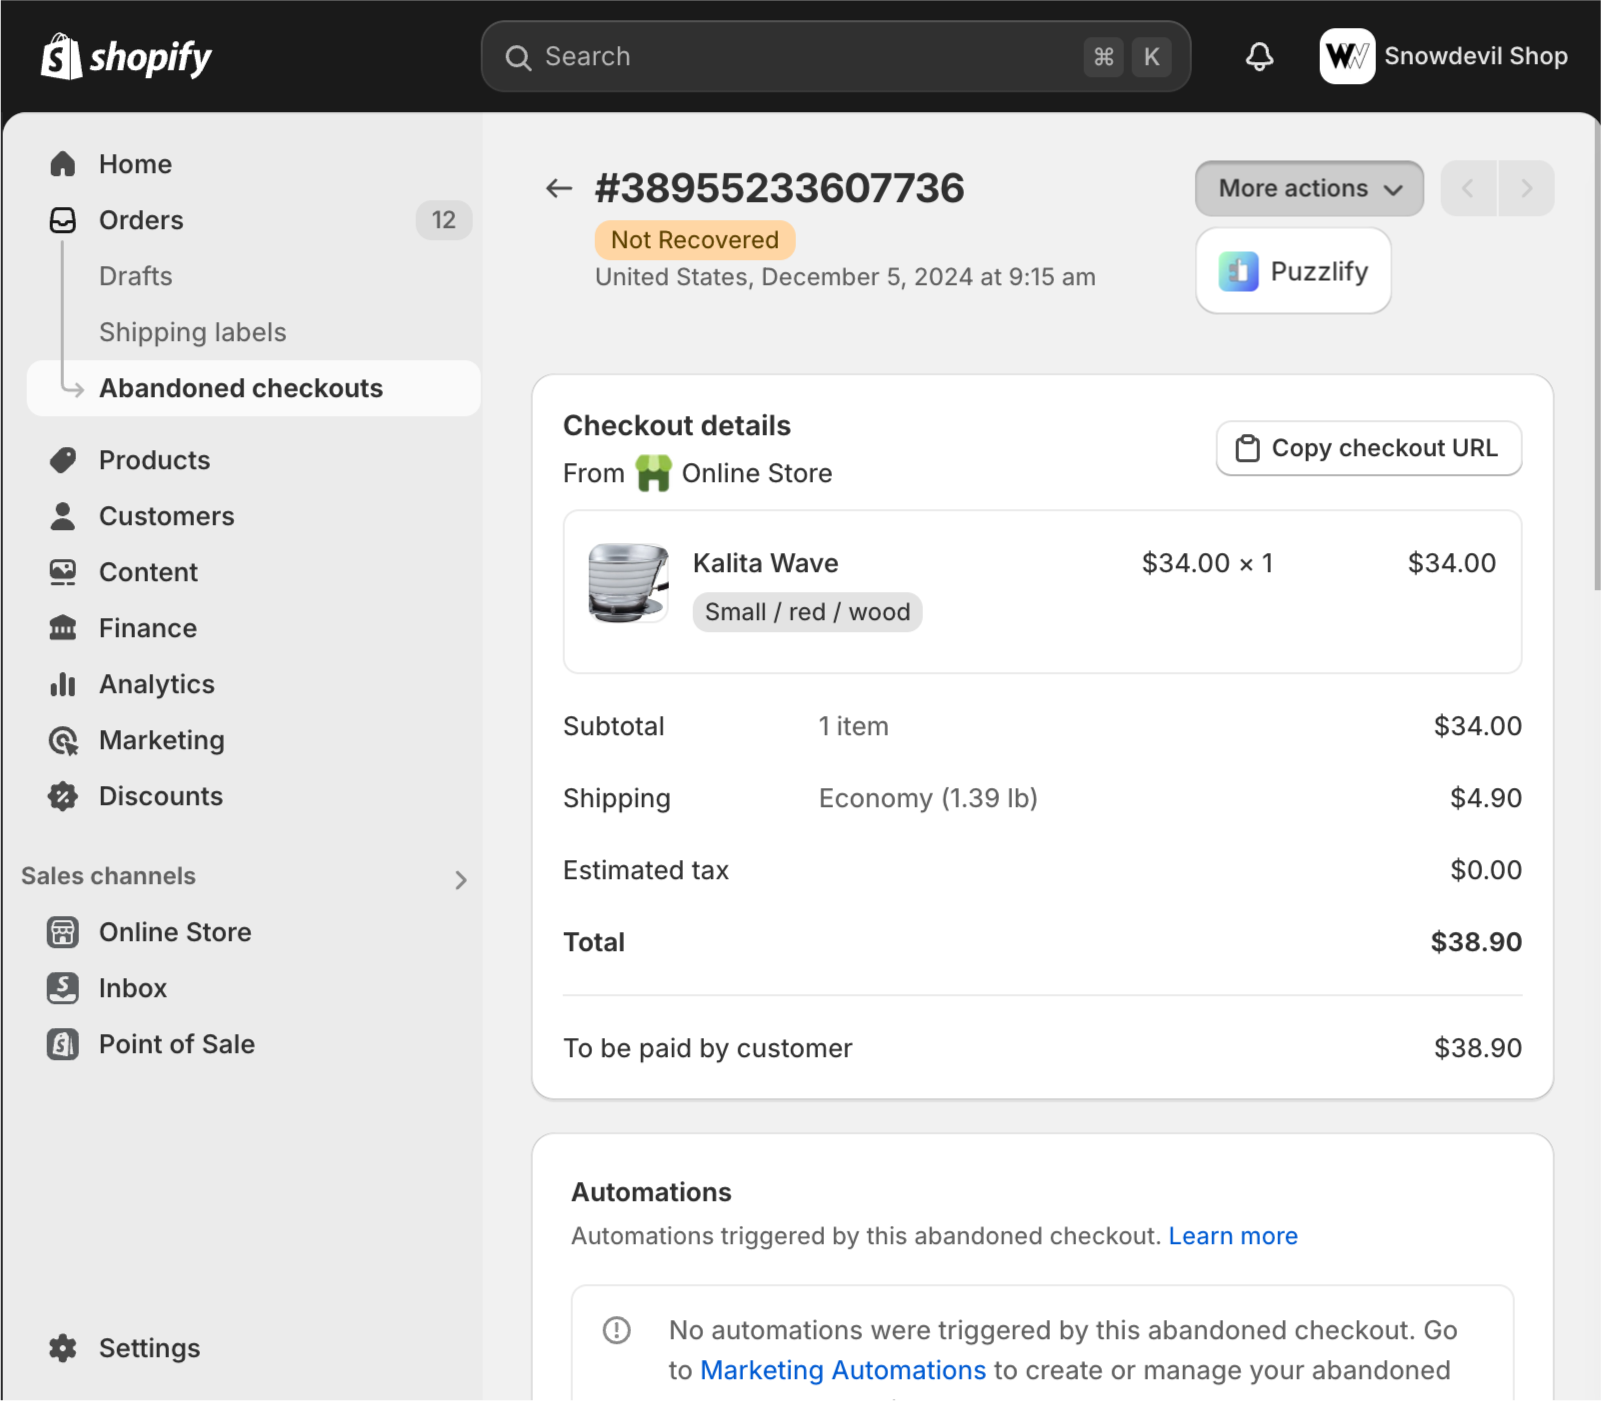This screenshot has width=1601, height=1401.
Task: Click the Home icon in sidebar
Action: point(63,164)
